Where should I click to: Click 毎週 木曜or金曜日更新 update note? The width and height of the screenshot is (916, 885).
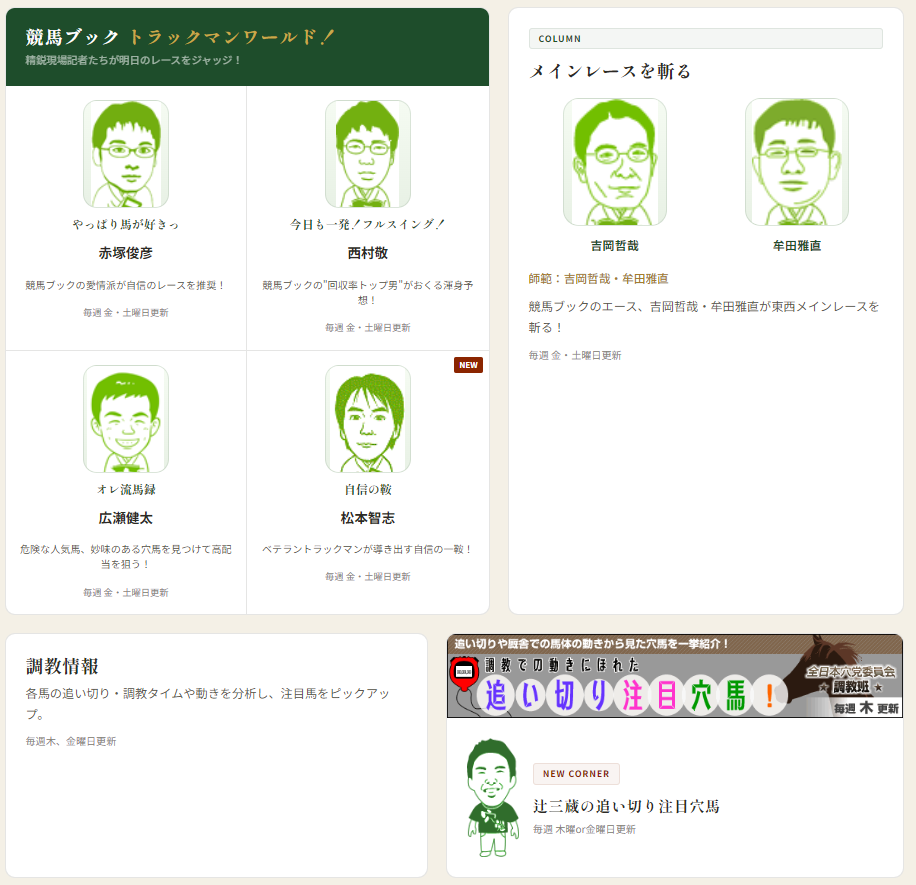coord(584,830)
